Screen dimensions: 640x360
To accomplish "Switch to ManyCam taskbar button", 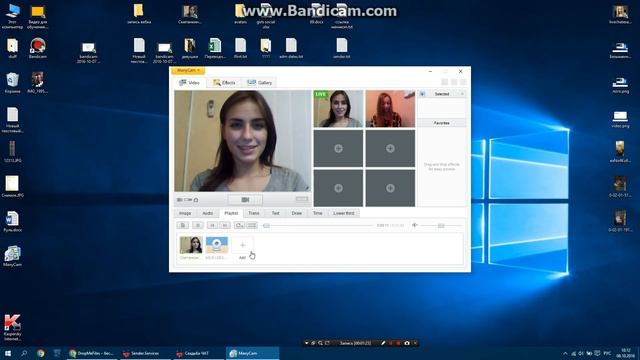I will click(x=252, y=353).
